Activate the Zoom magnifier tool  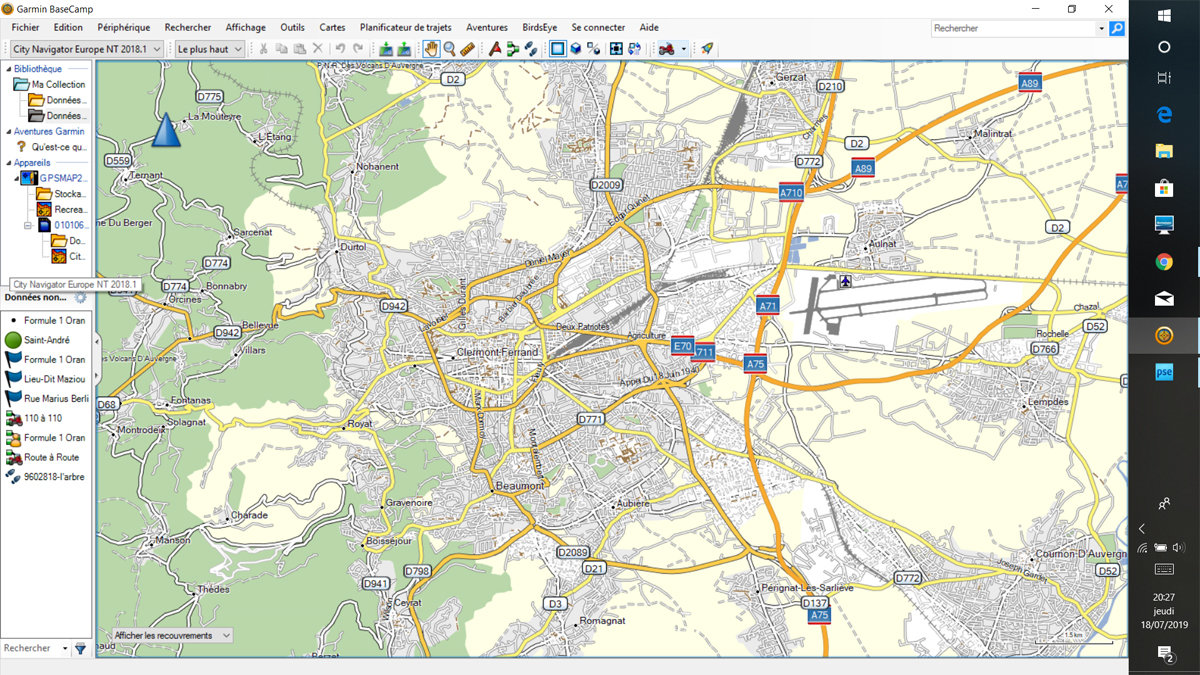tap(449, 48)
